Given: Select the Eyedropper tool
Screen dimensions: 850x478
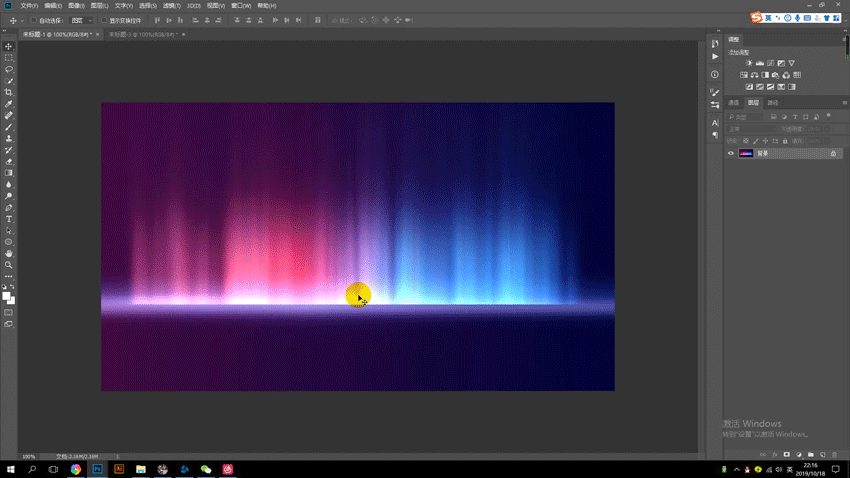Looking at the screenshot, I should pos(9,104).
